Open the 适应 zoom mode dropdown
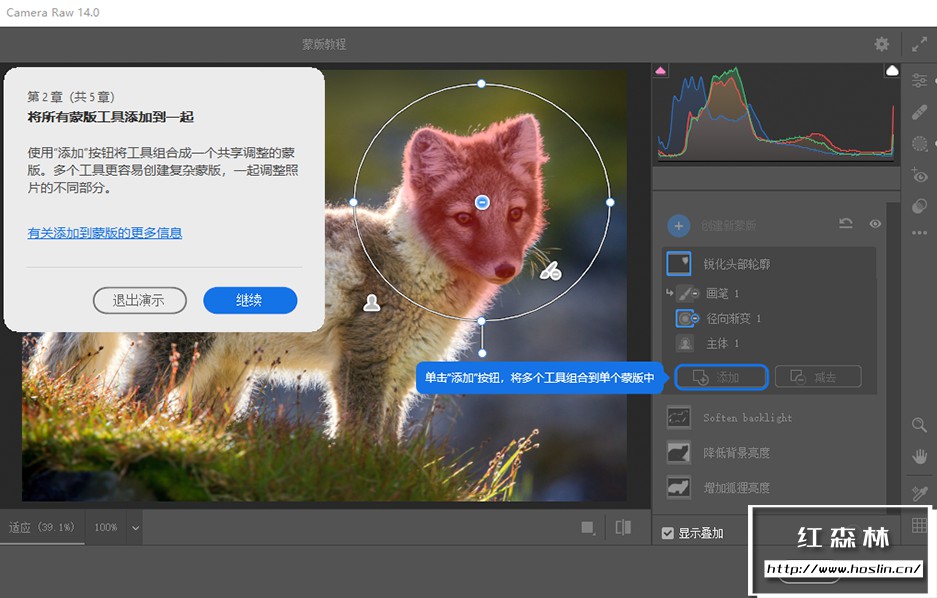The width and height of the screenshot is (937, 598). click(x=43, y=527)
